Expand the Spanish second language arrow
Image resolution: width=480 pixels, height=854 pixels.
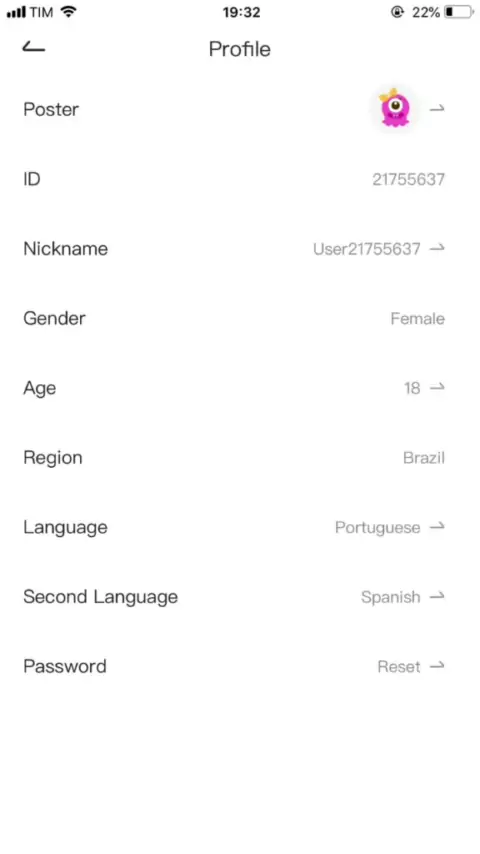click(x=437, y=597)
